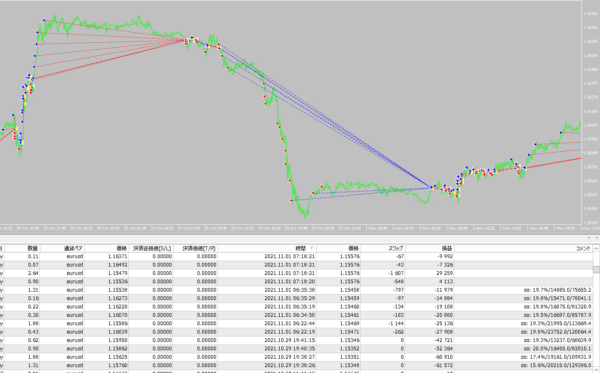This screenshot has width=600, height=373.
Task: Click chart scroll-left arrow below the chart
Action: coord(589,238)
